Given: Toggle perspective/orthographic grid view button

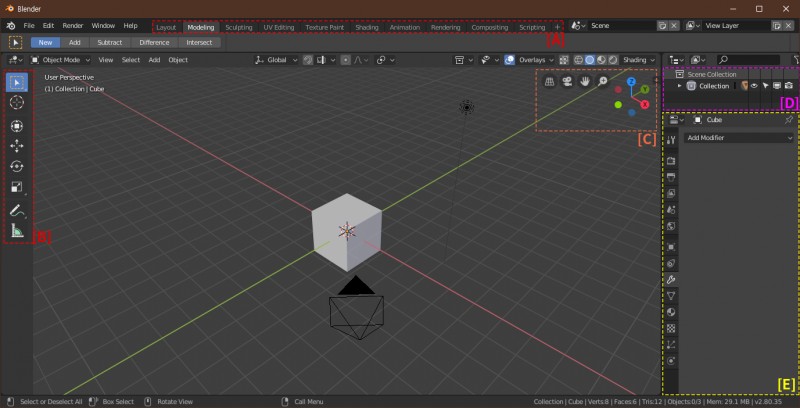Looking at the screenshot, I should [549, 81].
